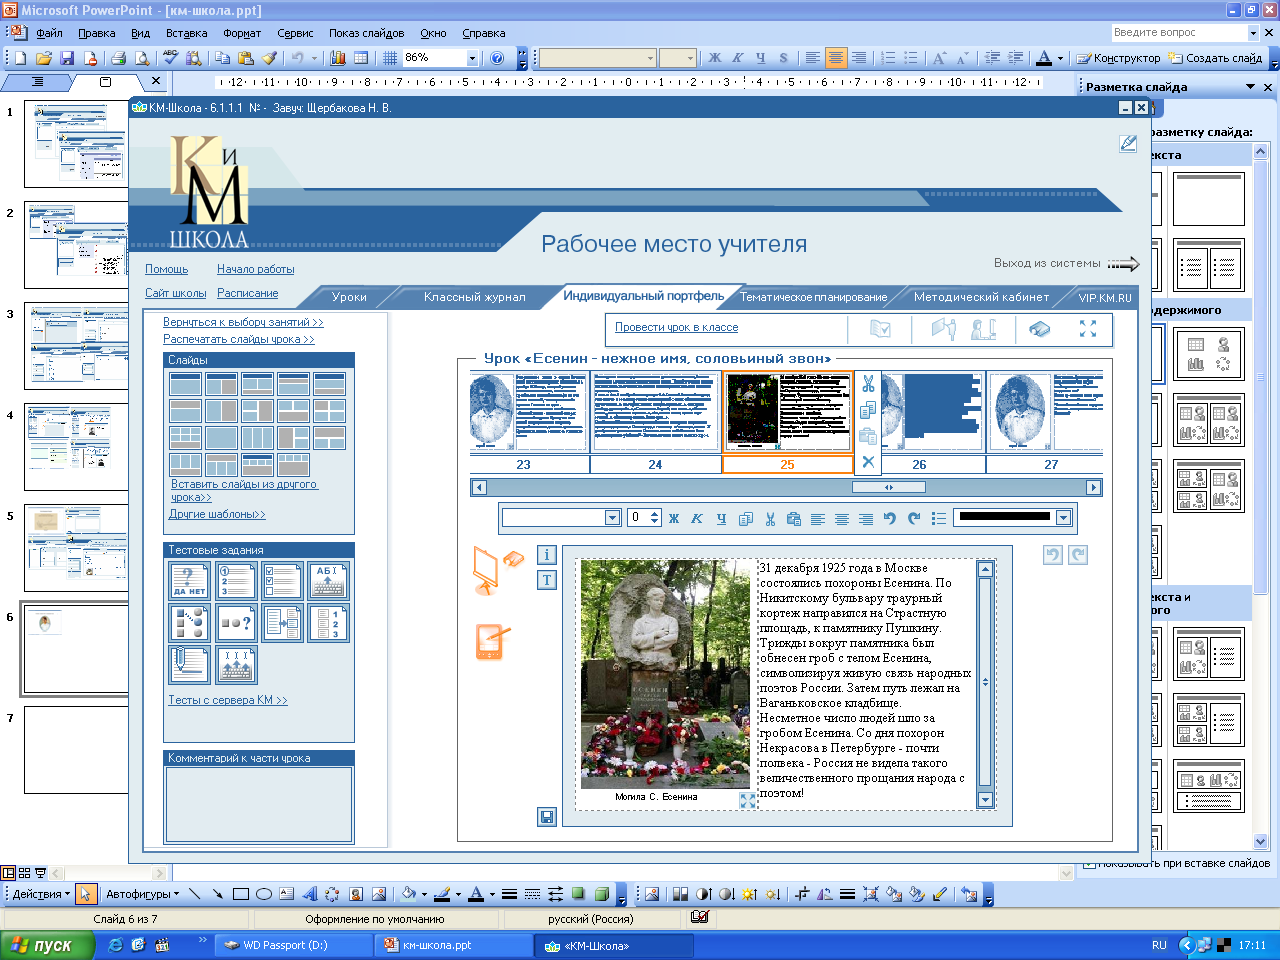This screenshot has height=960, width=1280.
Task: Click the black color swatch in KM toolbar
Action: click(1003, 517)
